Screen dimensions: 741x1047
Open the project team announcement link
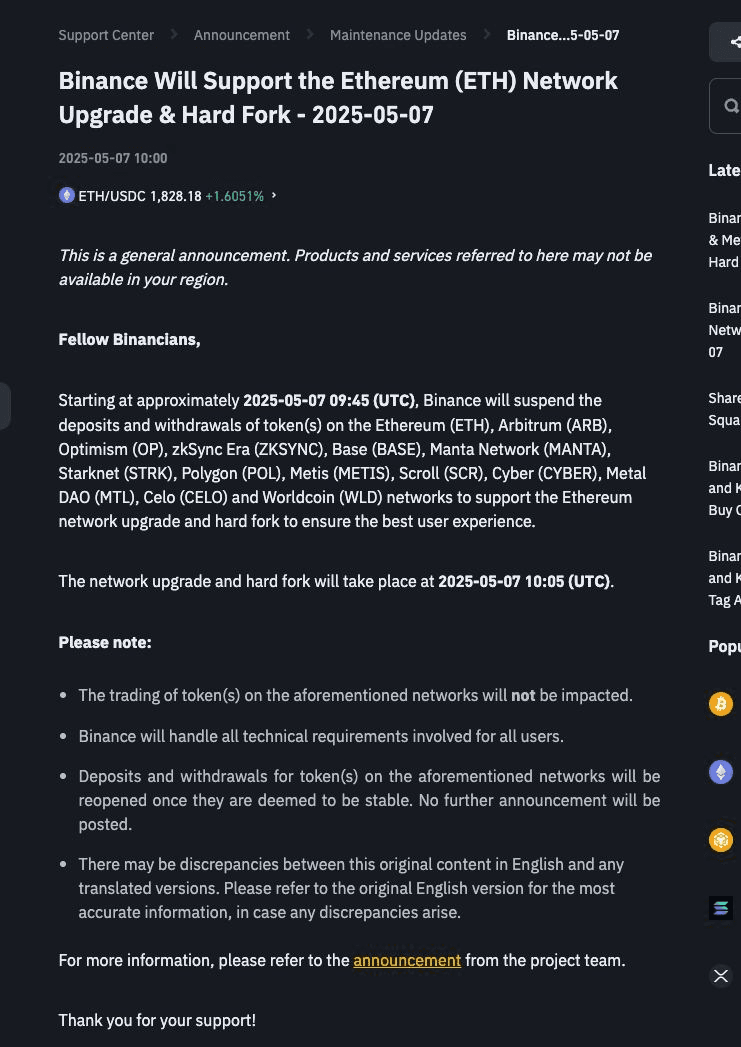coord(407,960)
